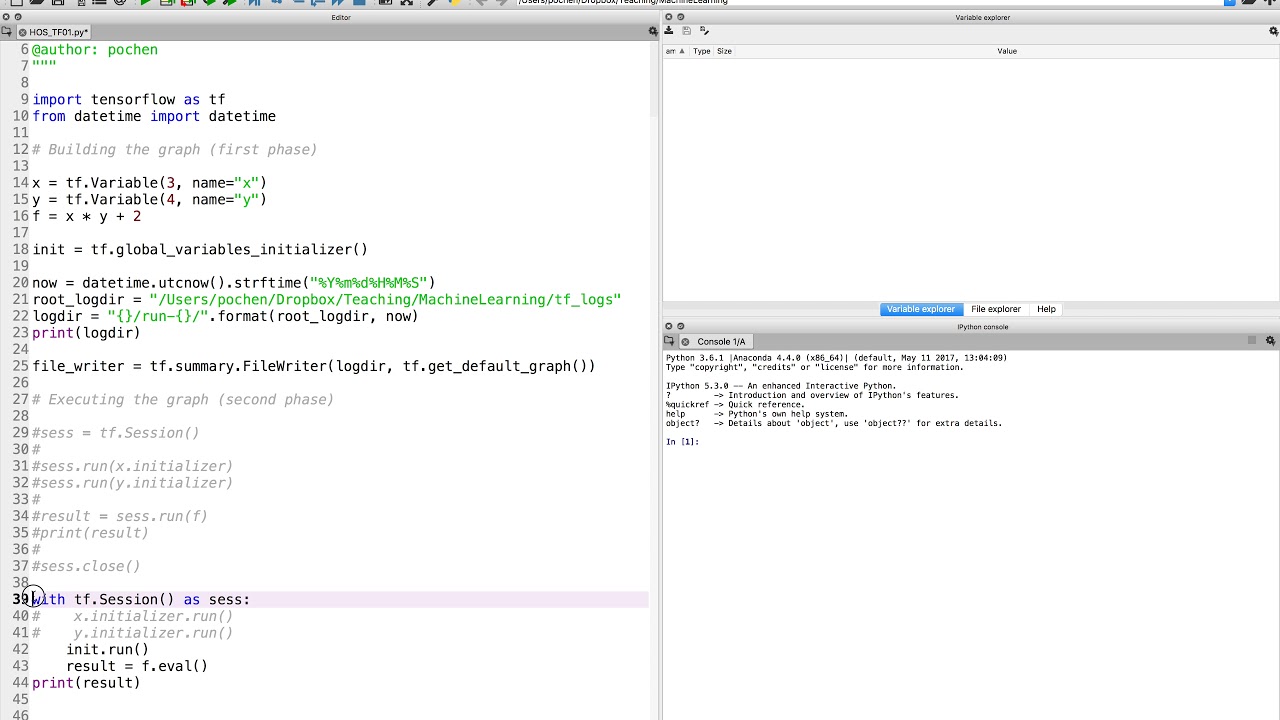Viewport: 1280px width, 720px height.
Task: Undock the Variable explorer pane
Action: coord(681,17)
